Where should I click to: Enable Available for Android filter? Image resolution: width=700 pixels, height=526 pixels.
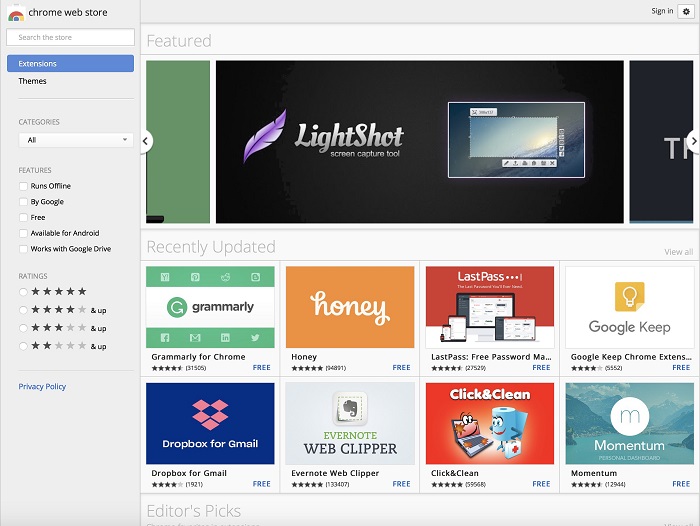coord(23,233)
